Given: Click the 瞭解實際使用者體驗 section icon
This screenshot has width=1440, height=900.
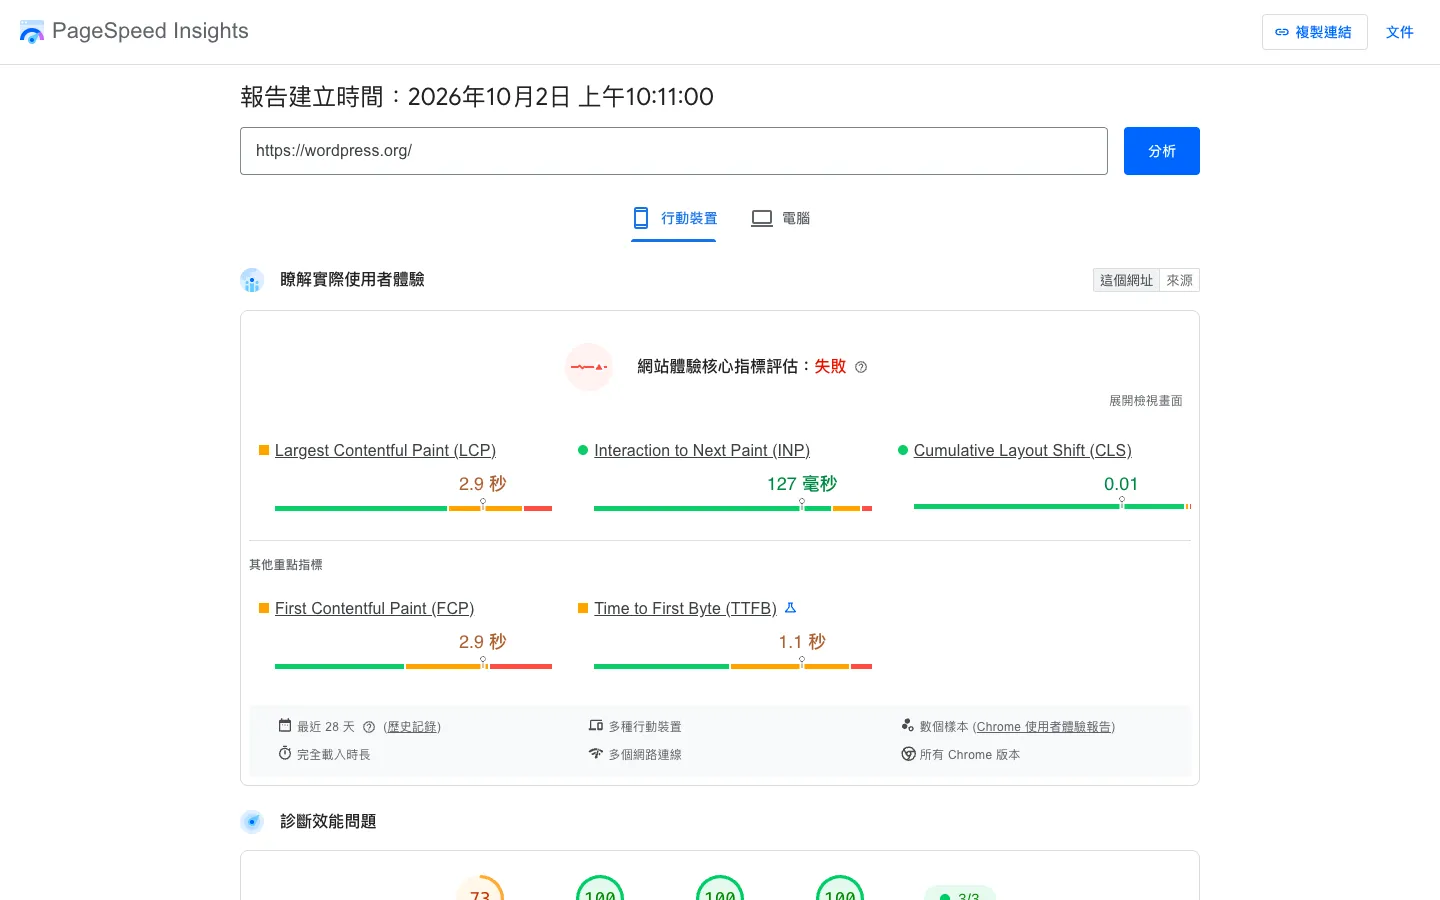Looking at the screenshot, I should pos(252,280).
